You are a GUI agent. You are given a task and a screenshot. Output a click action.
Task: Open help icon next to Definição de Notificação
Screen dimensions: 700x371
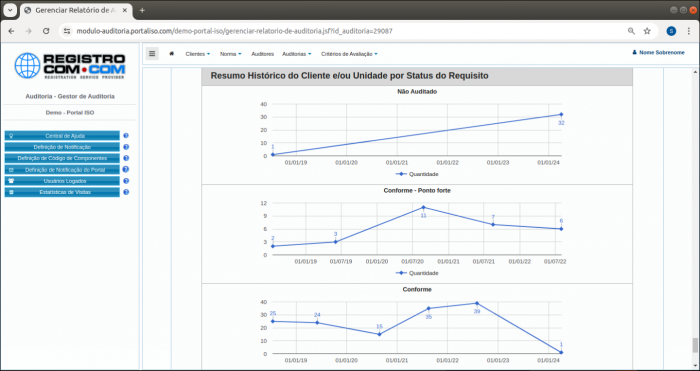126,147
